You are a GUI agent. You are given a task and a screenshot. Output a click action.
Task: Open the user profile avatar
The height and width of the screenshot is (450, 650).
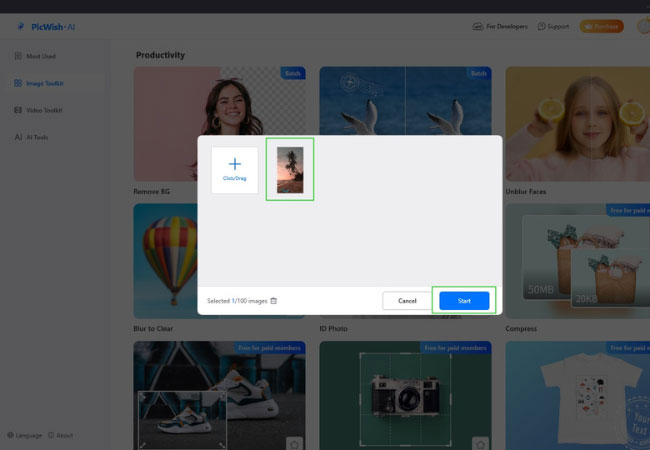[643, 26]
